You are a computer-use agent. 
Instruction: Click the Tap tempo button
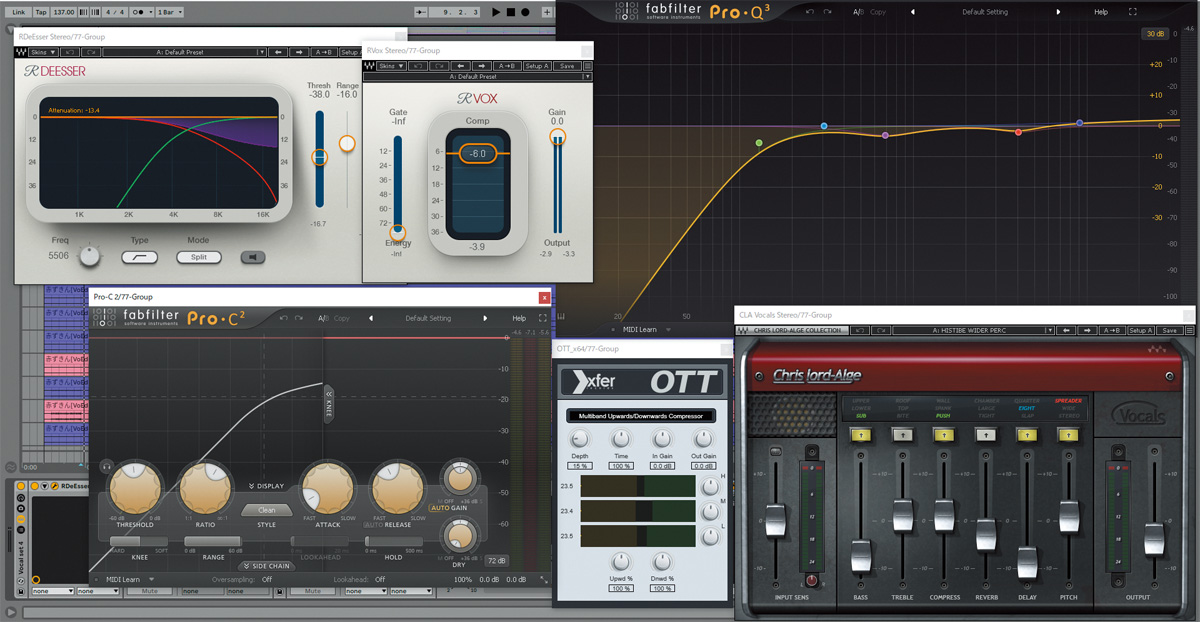41,12
